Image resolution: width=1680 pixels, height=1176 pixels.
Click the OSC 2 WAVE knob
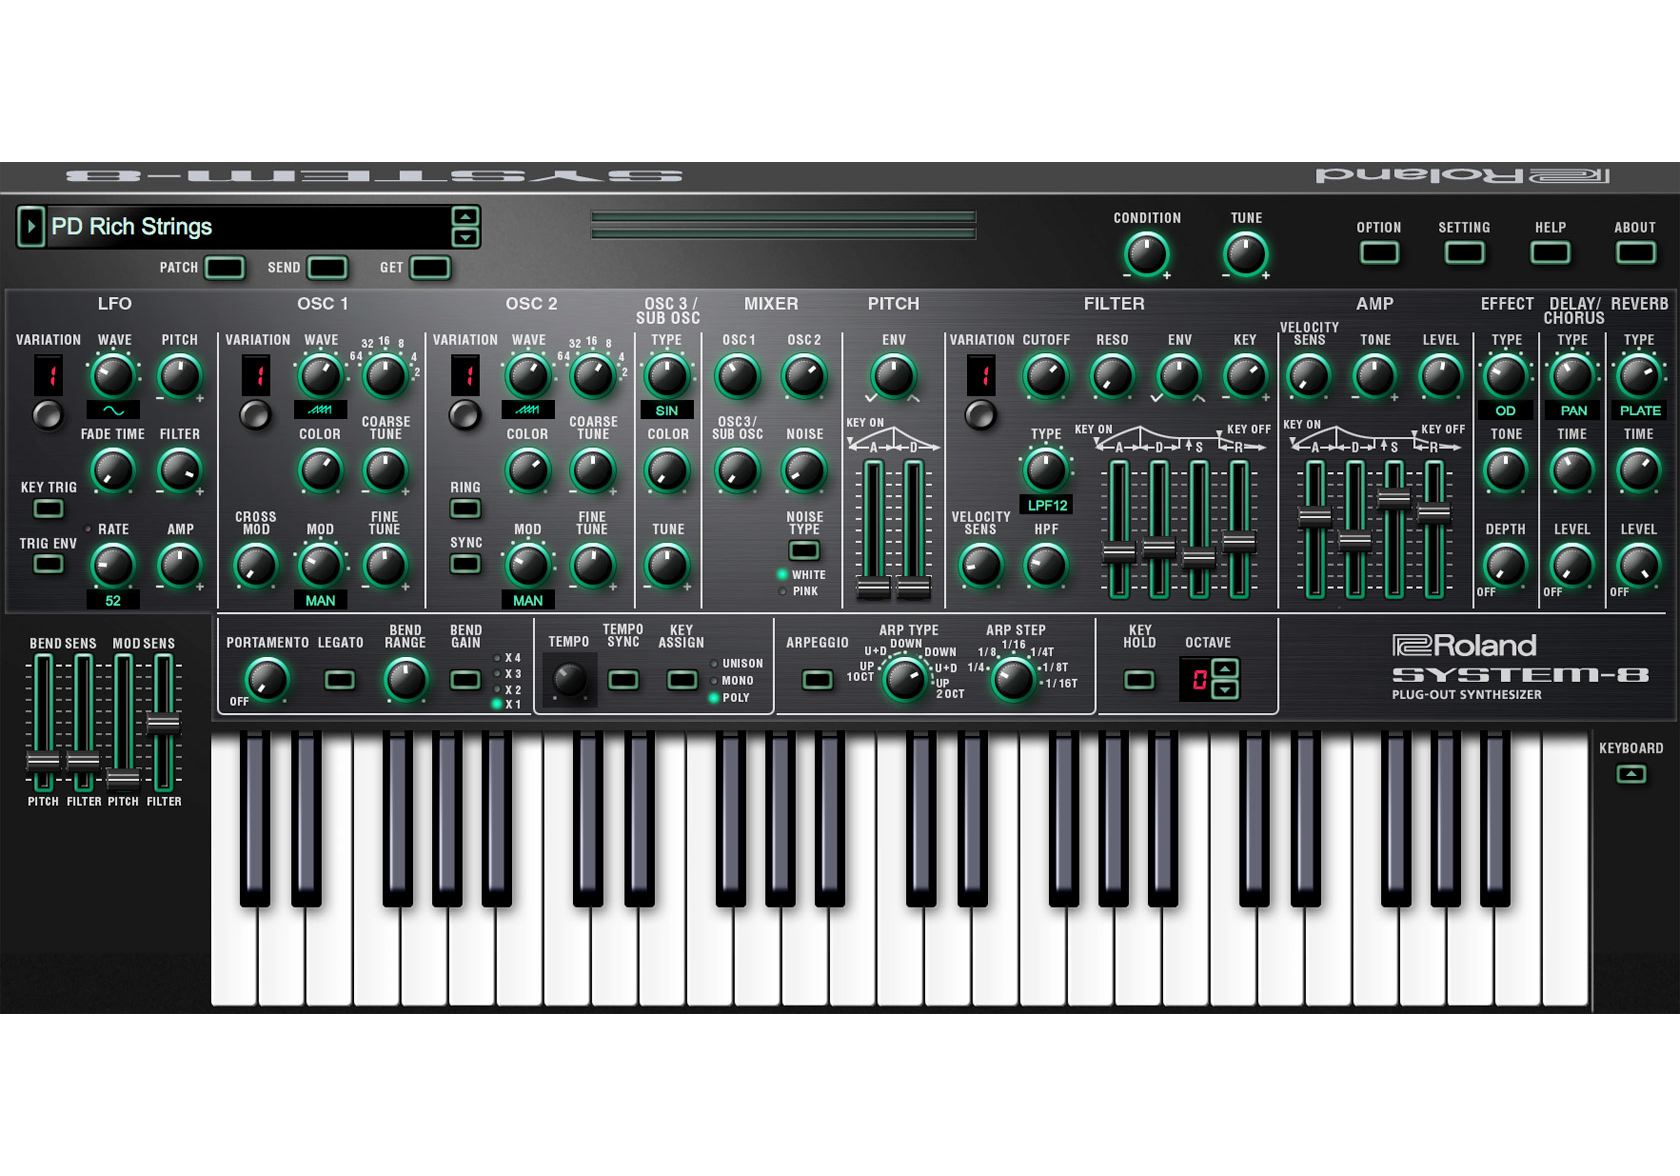(x=527, y=376)
